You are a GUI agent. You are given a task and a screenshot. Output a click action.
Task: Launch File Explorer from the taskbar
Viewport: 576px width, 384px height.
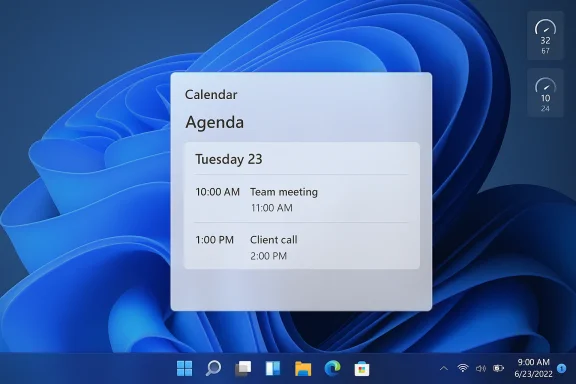coord(303,369)
